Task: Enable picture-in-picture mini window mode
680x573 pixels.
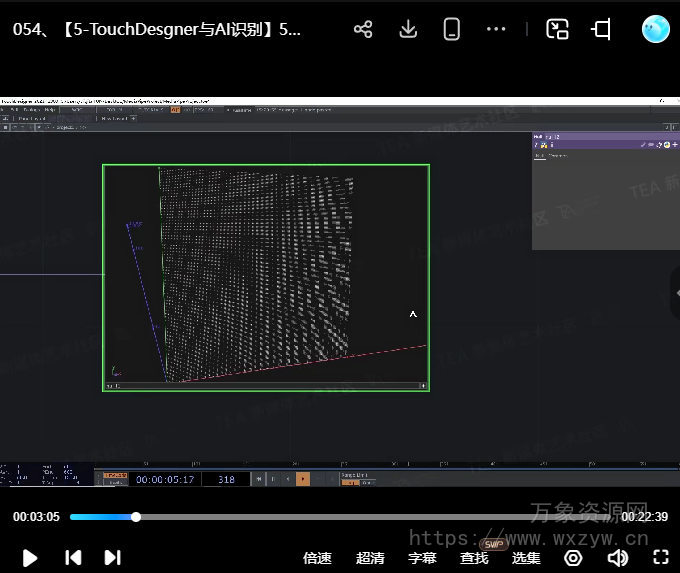Action: (557, 29)
